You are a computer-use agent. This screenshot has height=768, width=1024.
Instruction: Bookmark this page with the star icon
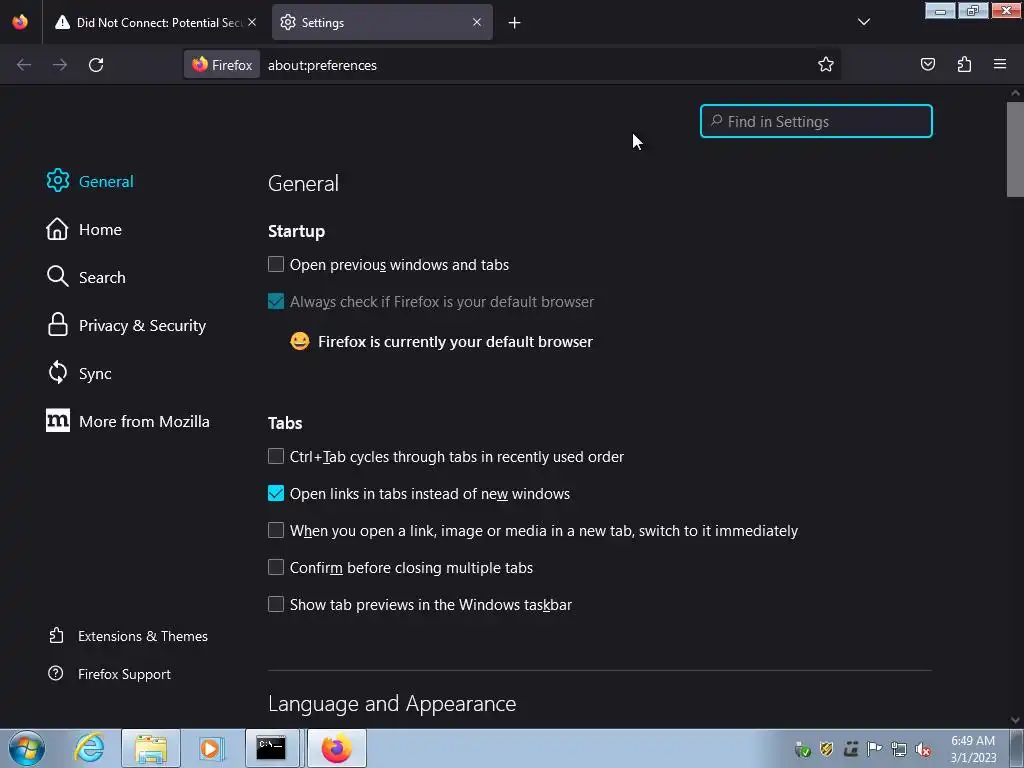pyautogui.click(x=825, y=65)
